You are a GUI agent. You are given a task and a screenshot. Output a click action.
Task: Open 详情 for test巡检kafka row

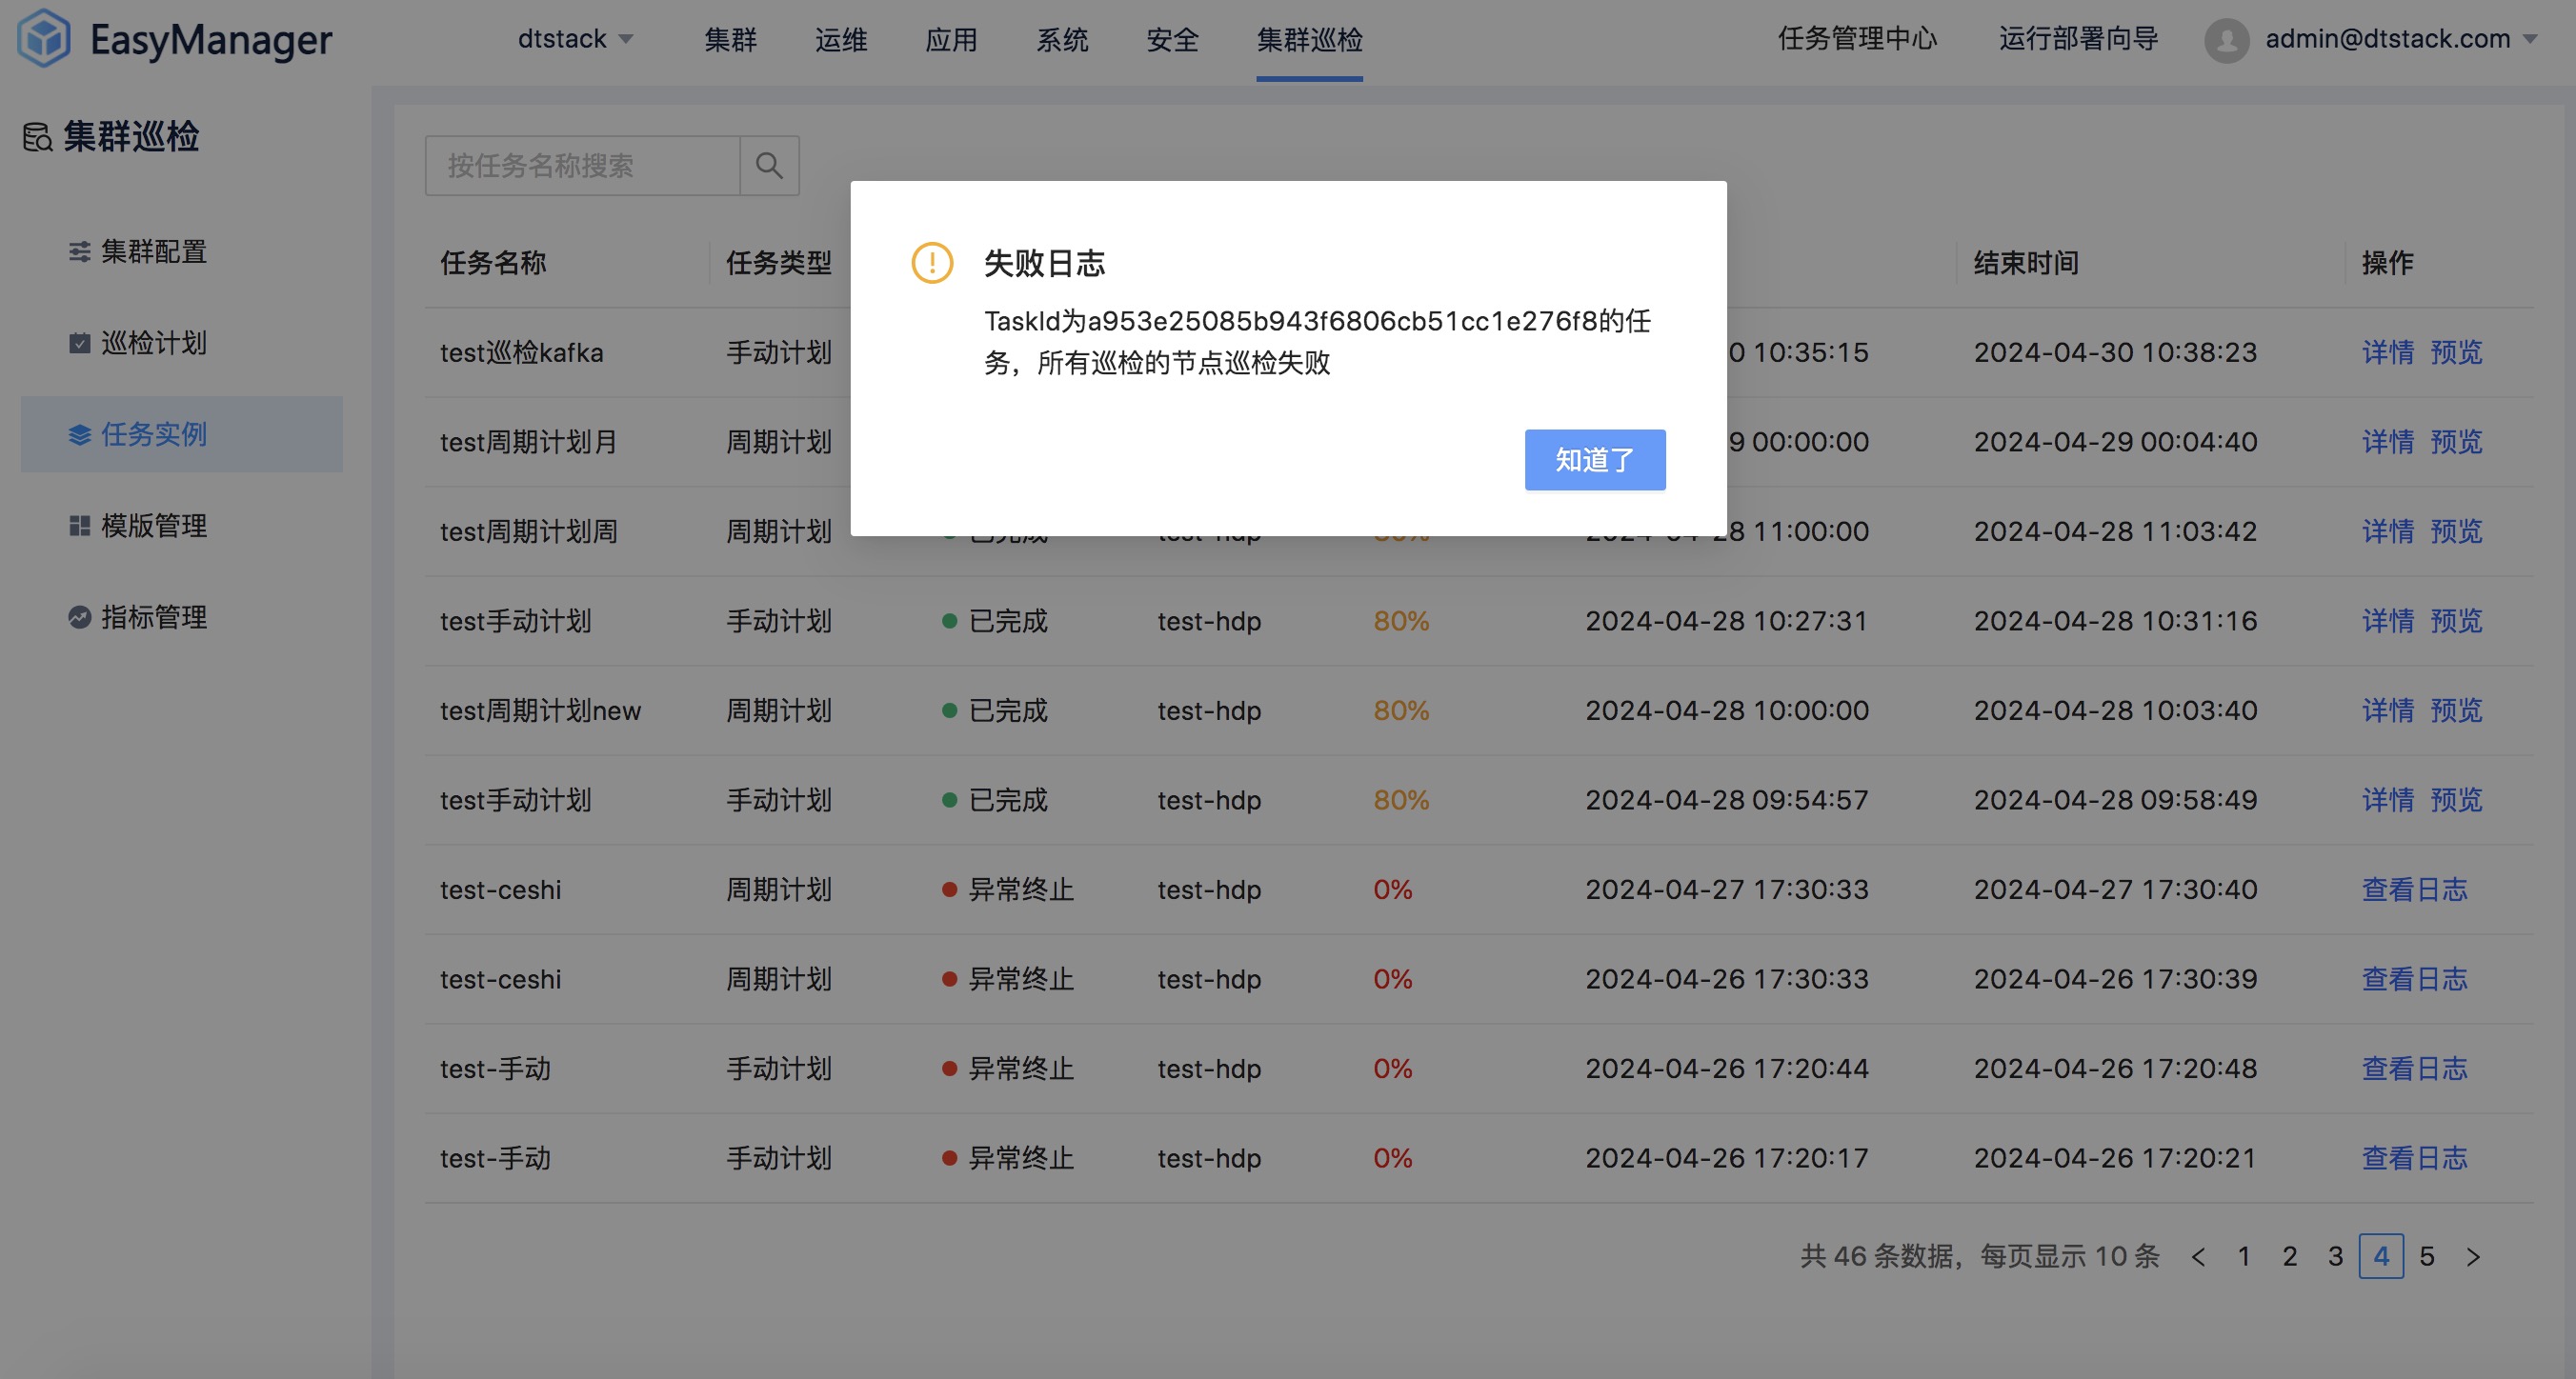click(2388, 352)
